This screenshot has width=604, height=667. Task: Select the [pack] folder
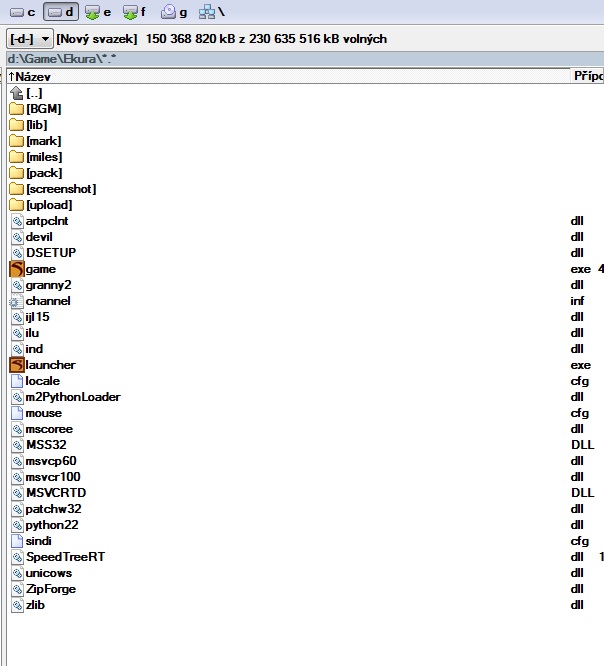pos(43,173)
